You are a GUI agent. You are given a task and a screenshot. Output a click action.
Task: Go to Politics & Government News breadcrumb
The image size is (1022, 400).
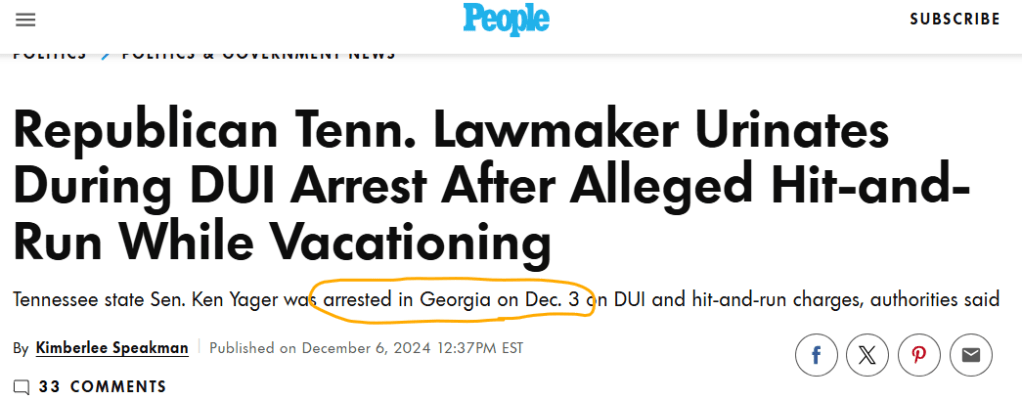(x=258, y=54)
